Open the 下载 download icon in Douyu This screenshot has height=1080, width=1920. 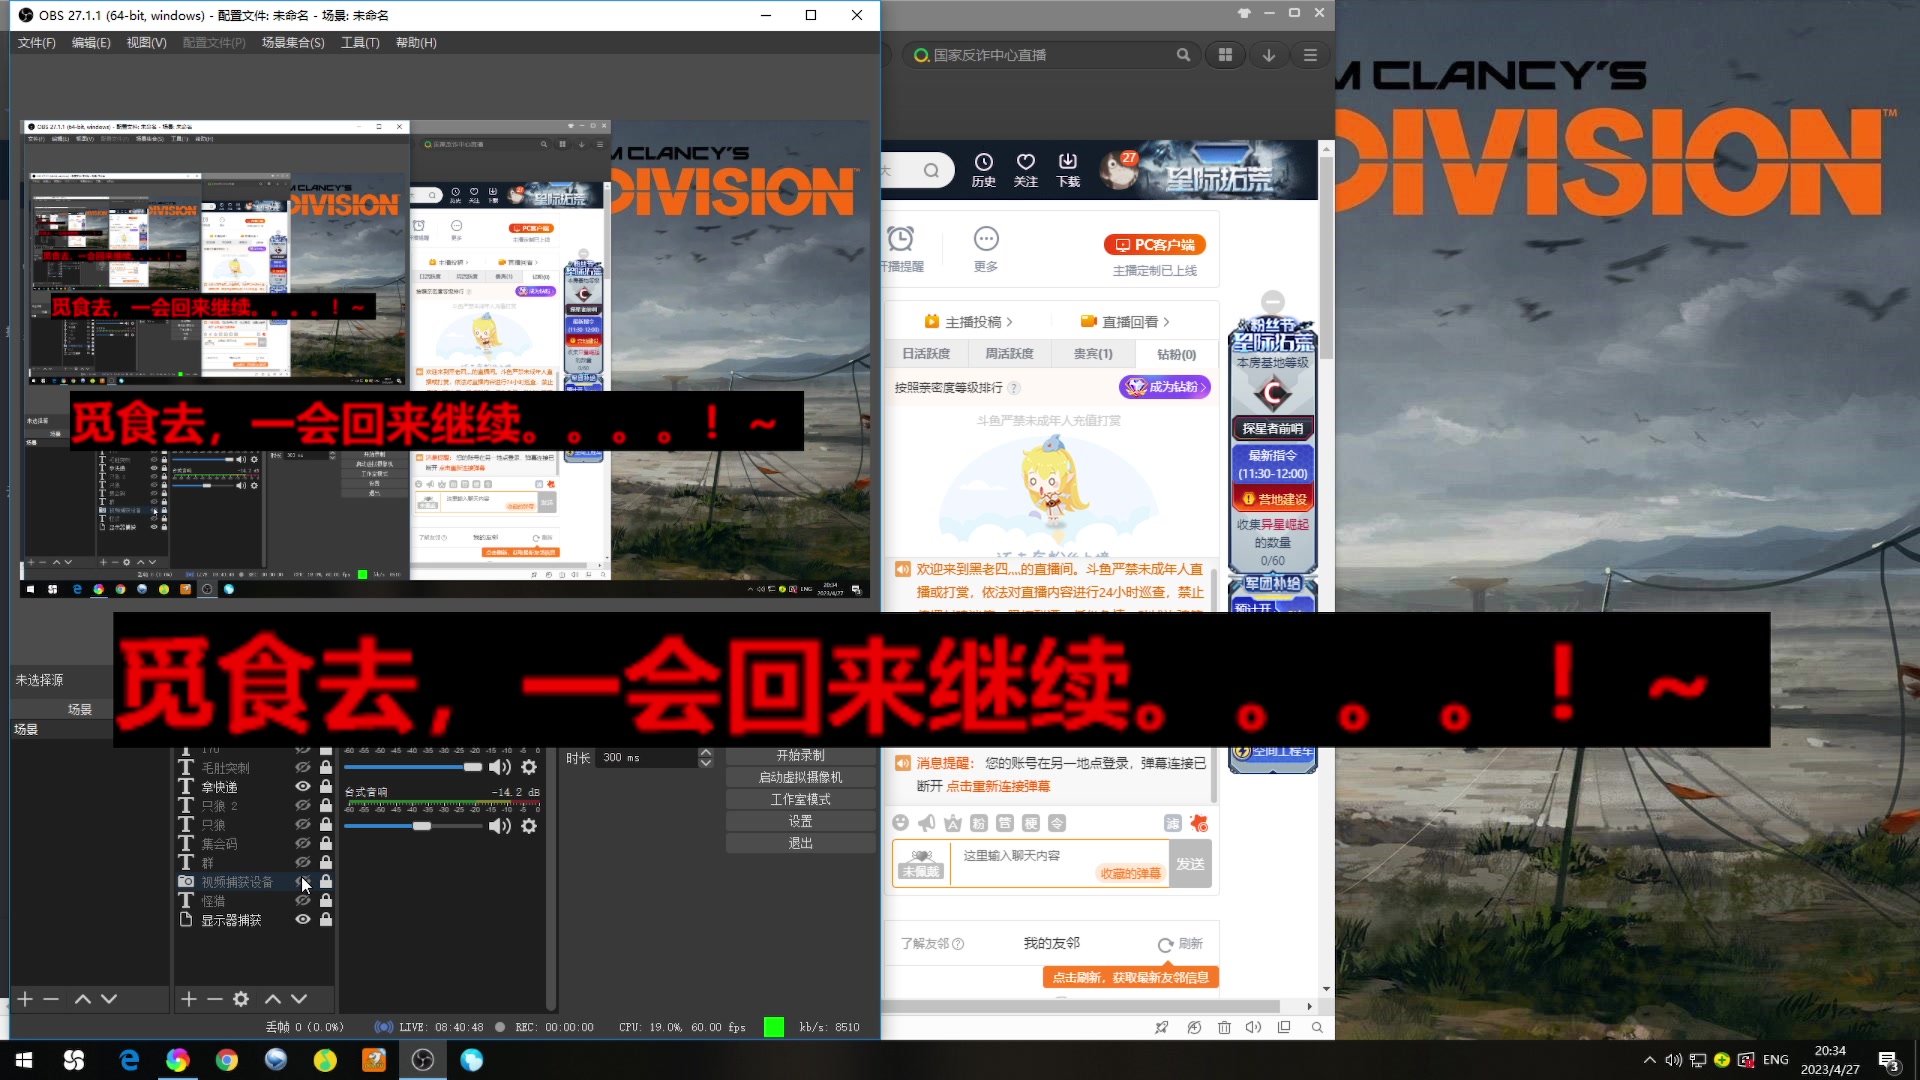(x=1068, y=169)
